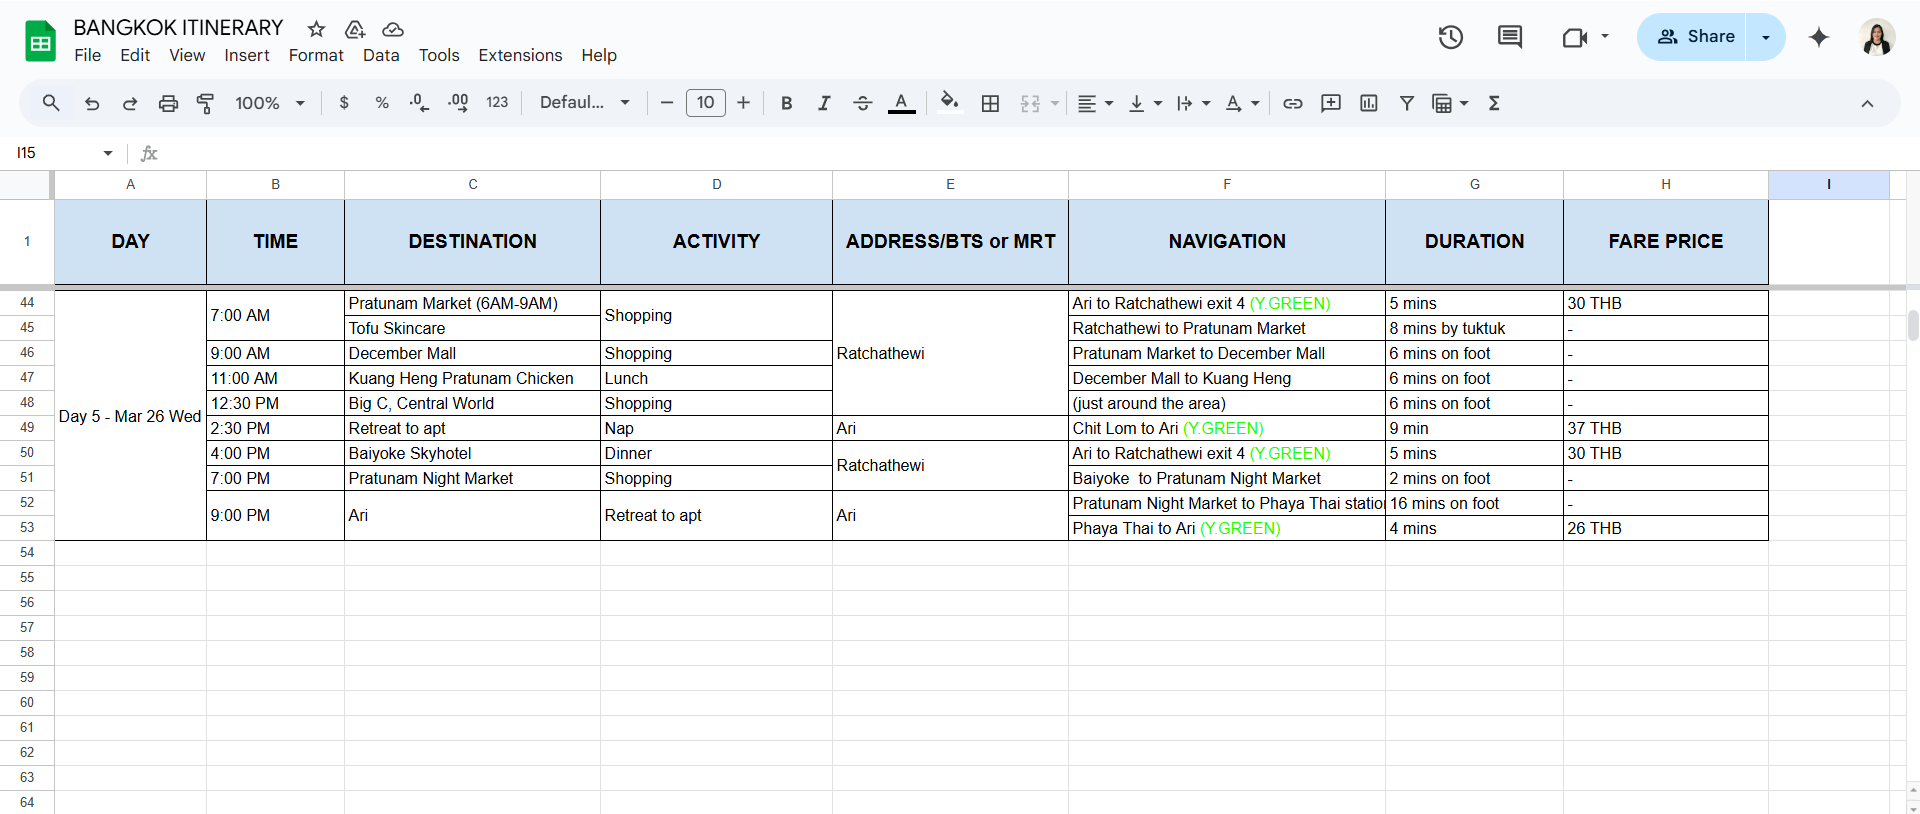Open the Tools menu
1920x814 pixels.
pos(439,55)
